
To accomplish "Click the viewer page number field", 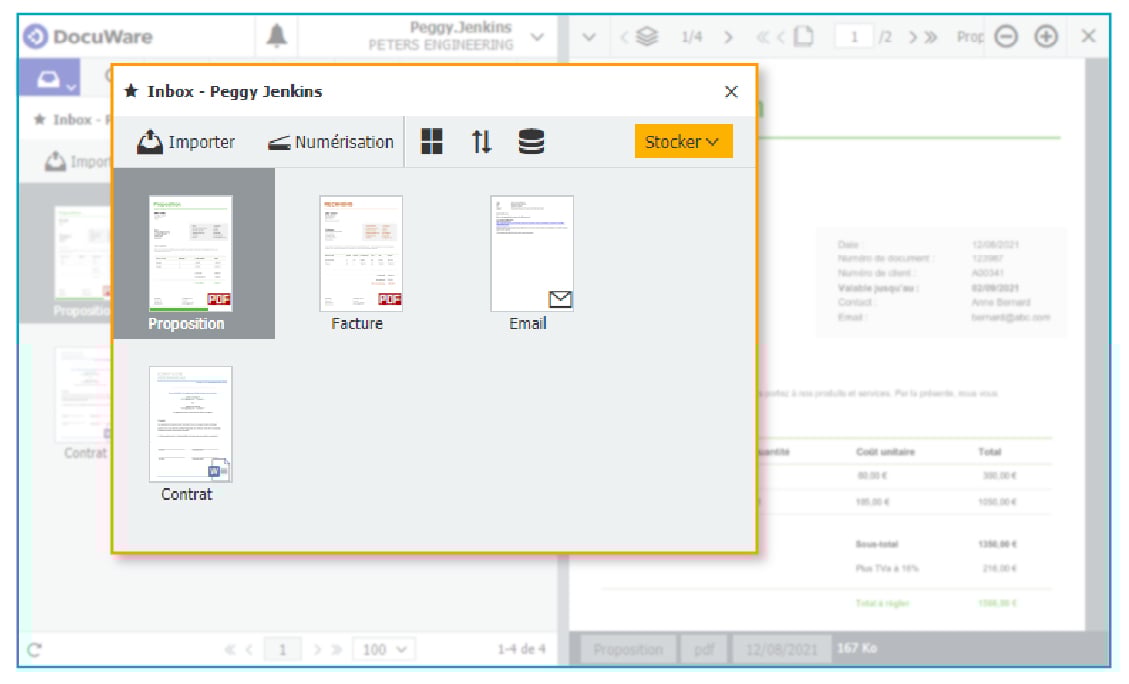I will pyautogui.click(x=854, y=37).
